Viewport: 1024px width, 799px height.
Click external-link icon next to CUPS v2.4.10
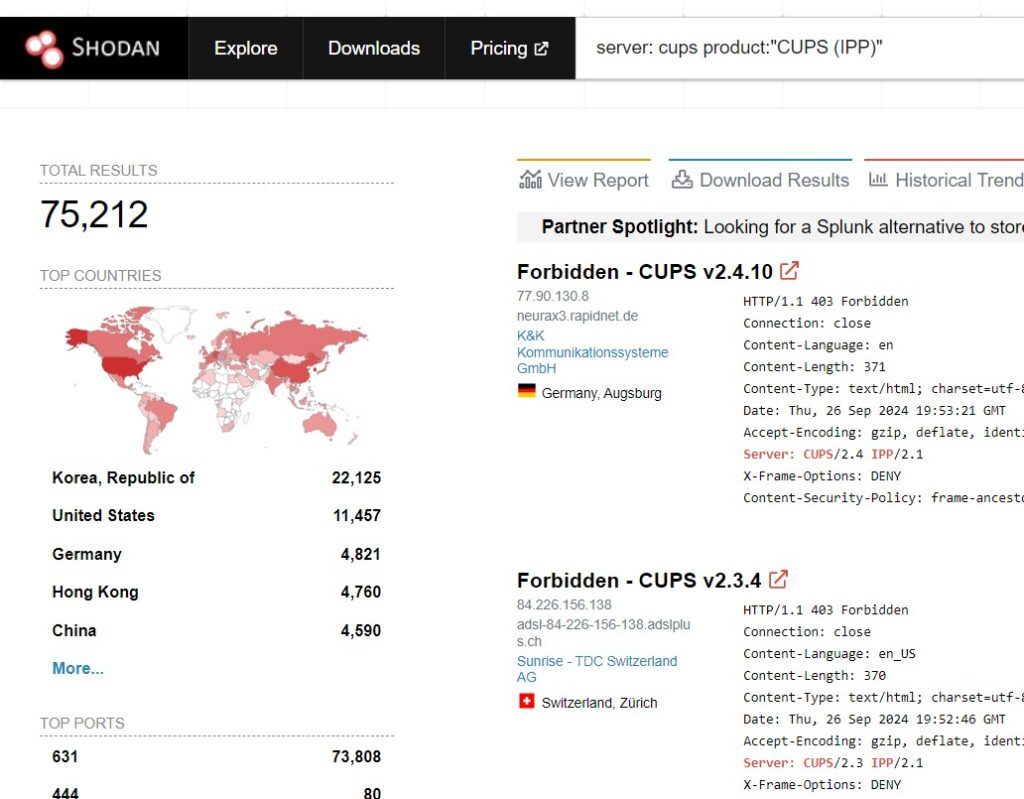(x=789, y=270)
